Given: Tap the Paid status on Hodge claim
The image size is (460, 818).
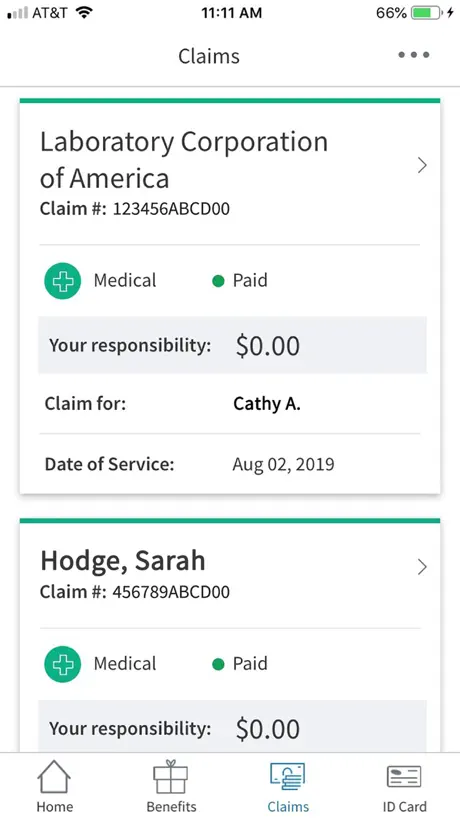Looking at the screenshot, I should tap(240, 664).
